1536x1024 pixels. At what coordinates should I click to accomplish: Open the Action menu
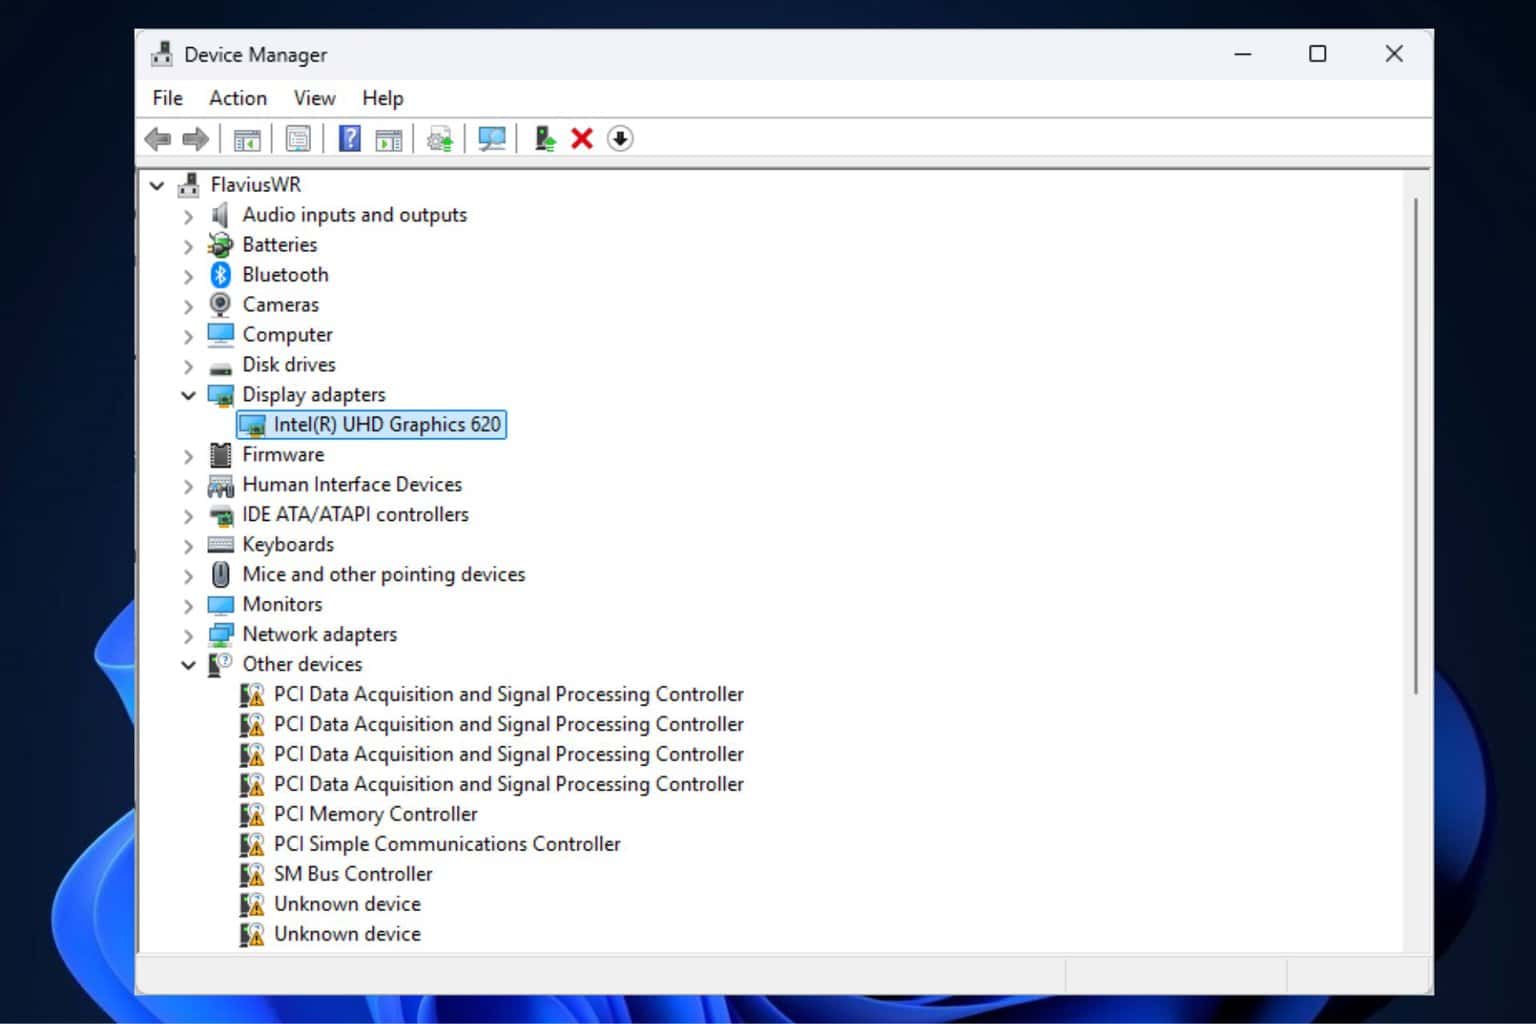pos(237,98)
